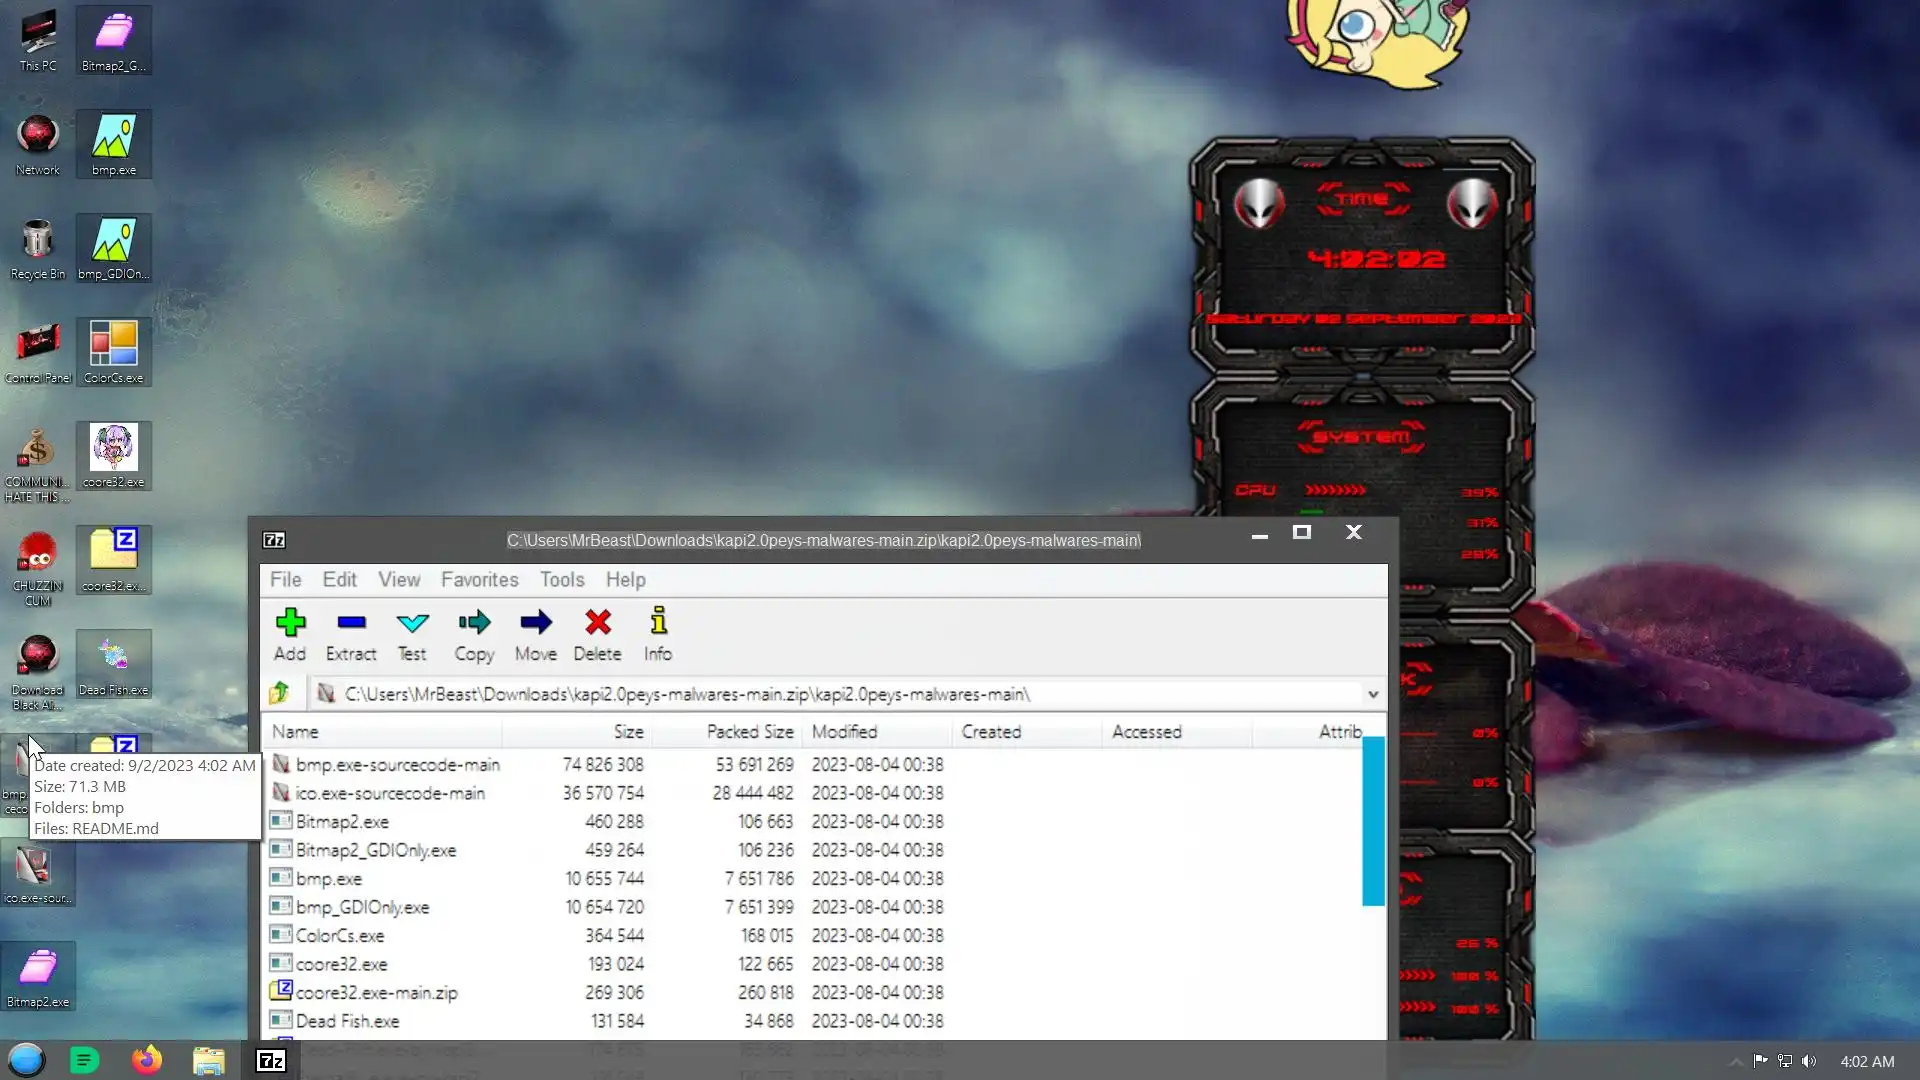Viewport: 1920px width, 1080px height.
Task: Go up one folder level icon
Action: tap(279, 693)
